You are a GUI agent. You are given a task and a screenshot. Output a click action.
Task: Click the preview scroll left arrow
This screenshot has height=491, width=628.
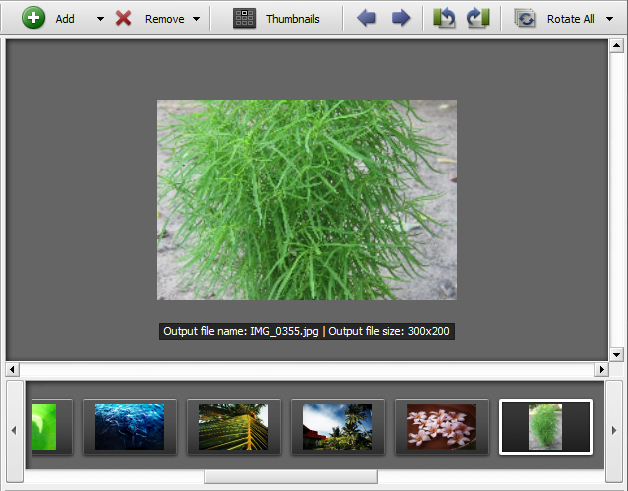(12, 369)
